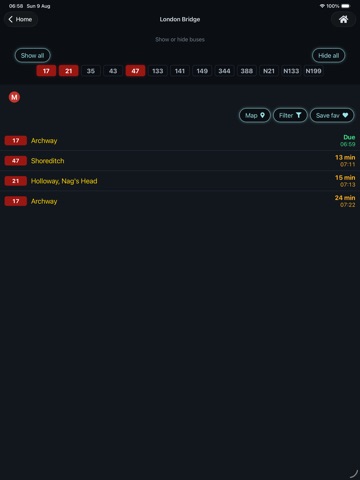Toggle bus N21 filter chip
This screenshot has width=360, height=480.
(269, 71)
